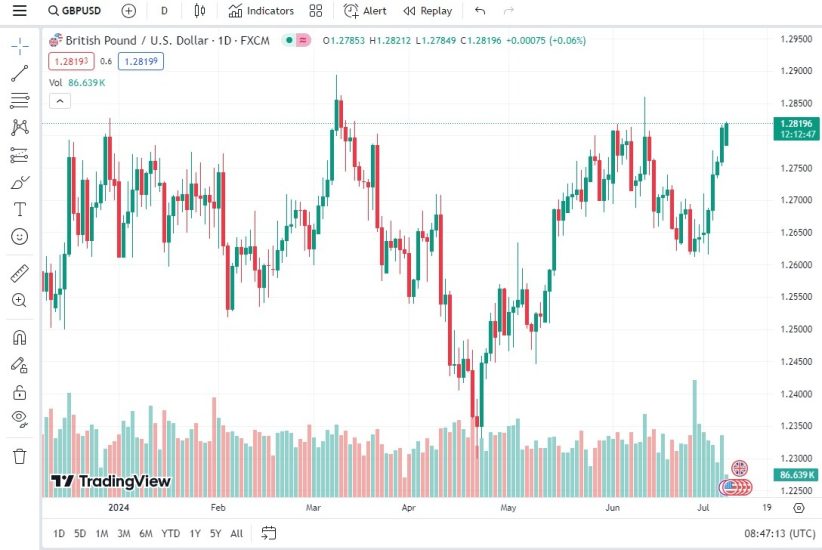Pick the ruler measure tool
The height and width of the screenshot is (550, 822).
pos(19,273)
